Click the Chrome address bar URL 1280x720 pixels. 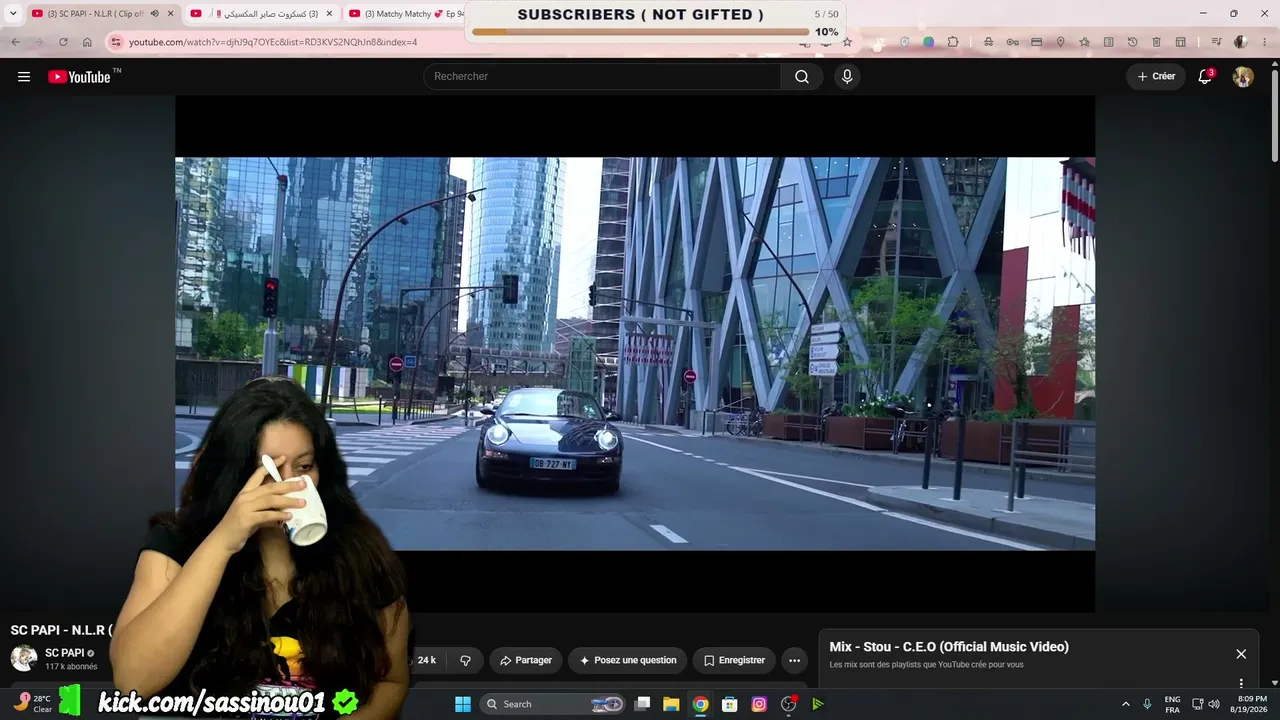pyautogui.click(x=273, y=42)
